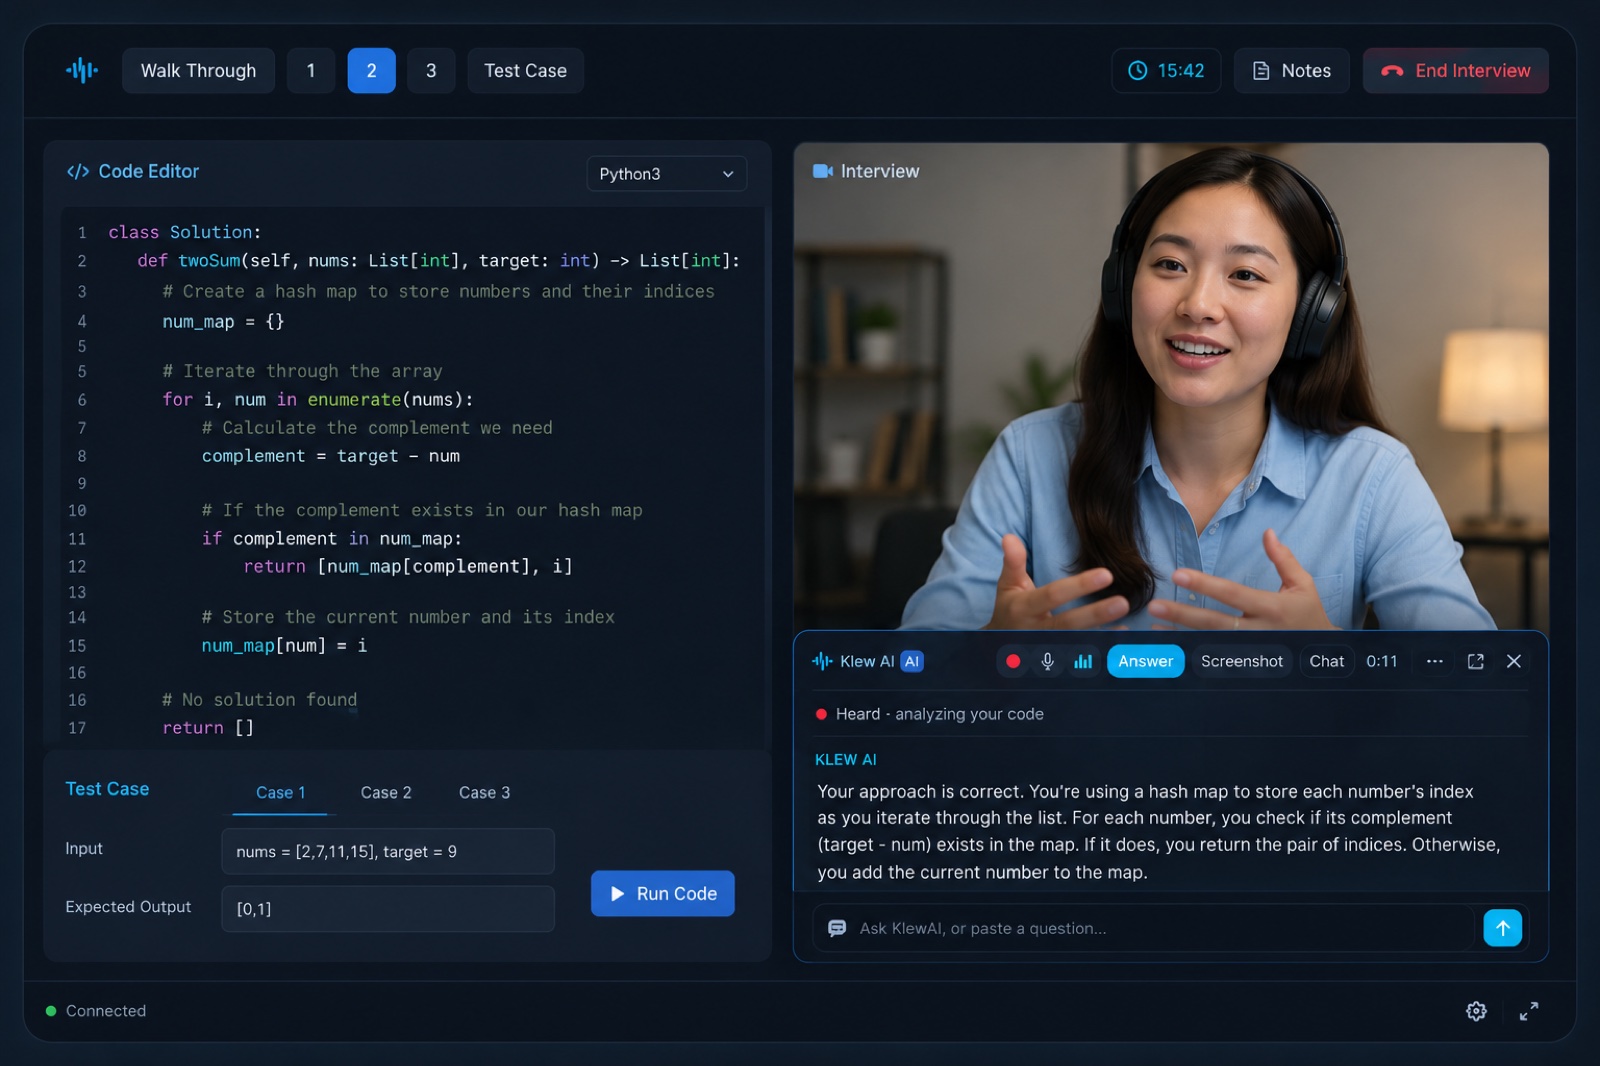
Task: Expand the Python3 language dropdown
Action: [x=666, y=174]
